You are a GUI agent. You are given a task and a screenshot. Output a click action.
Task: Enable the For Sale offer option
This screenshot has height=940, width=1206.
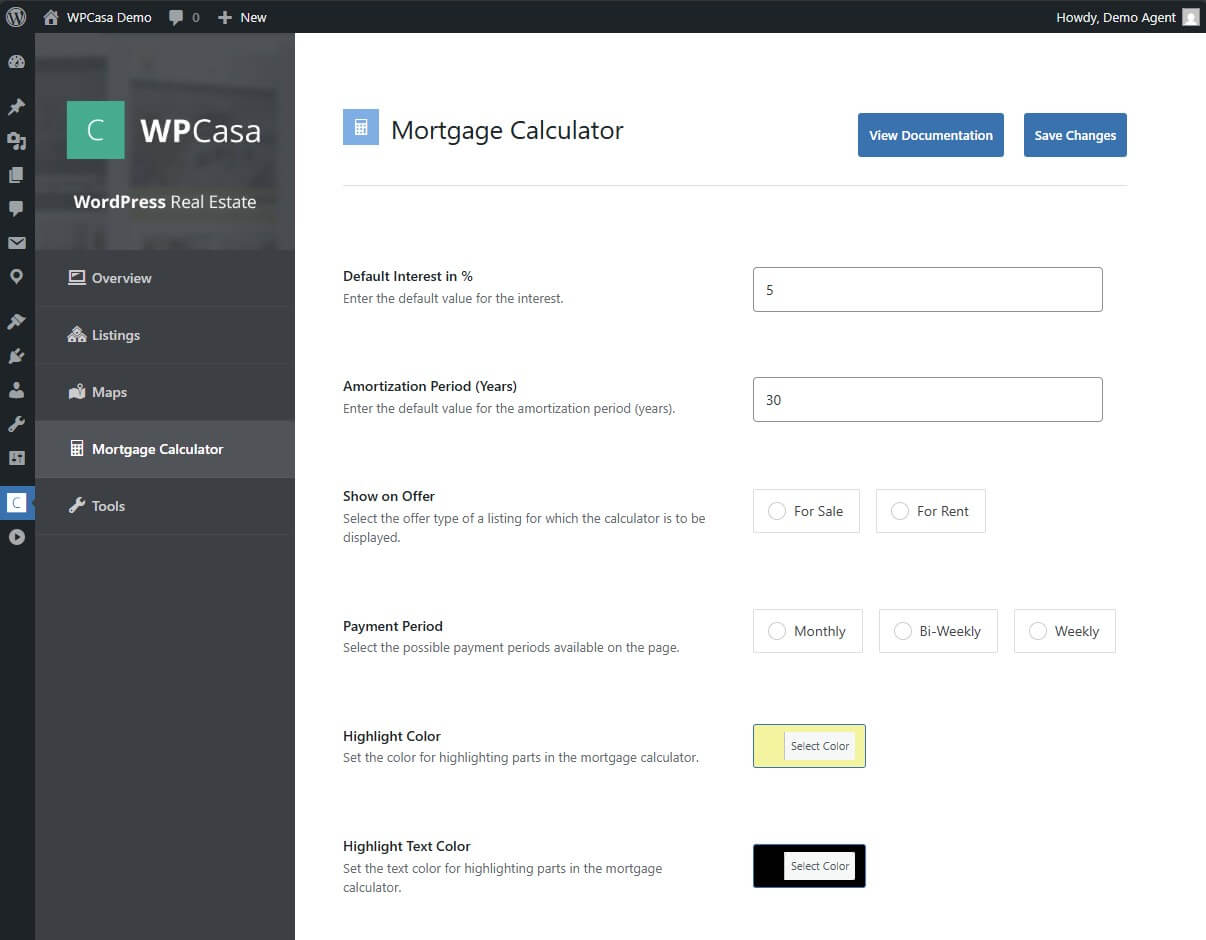tap(806, 511)
